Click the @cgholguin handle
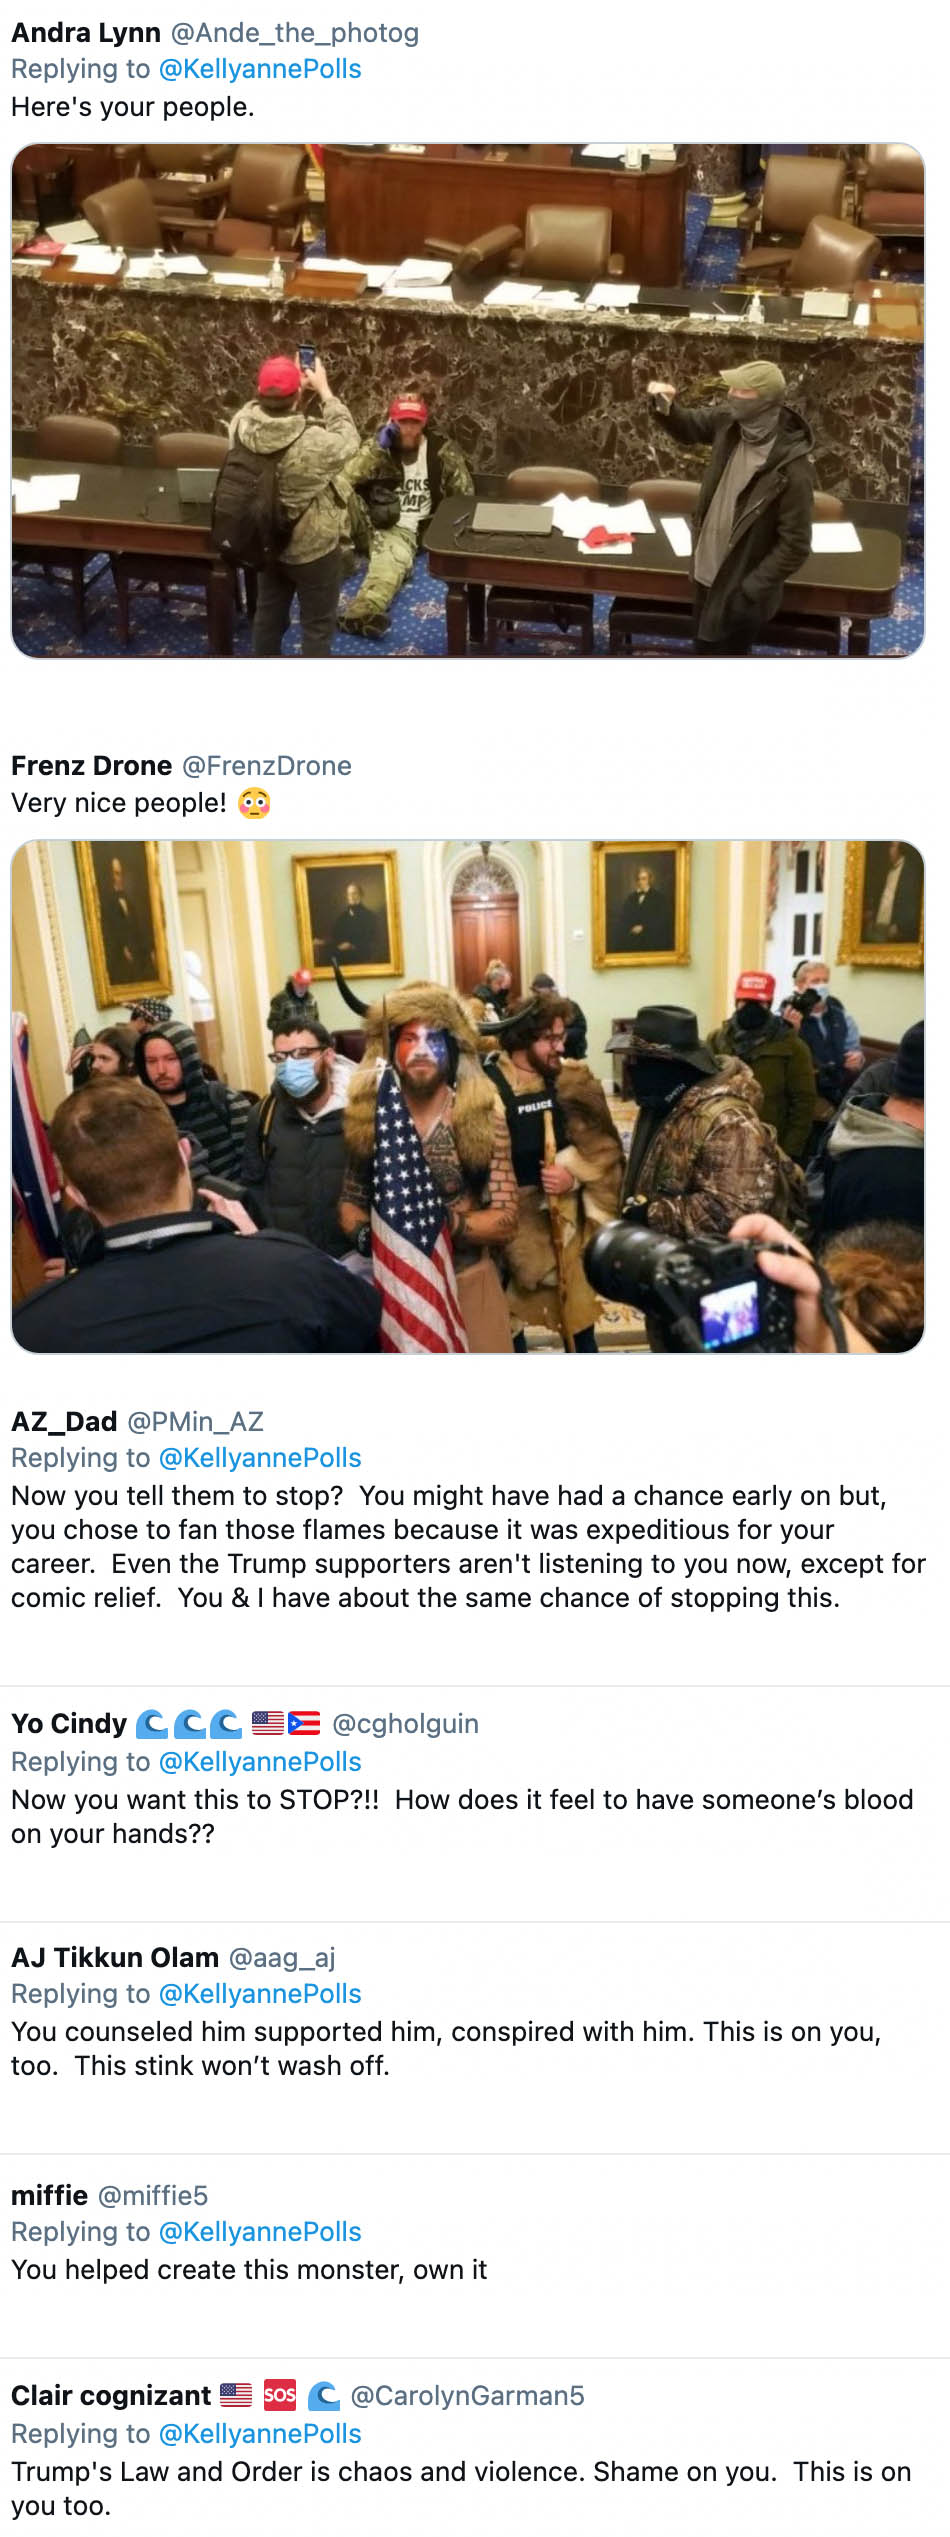The height and width of the screenshot is (2537, 950). pos(405,1724)
